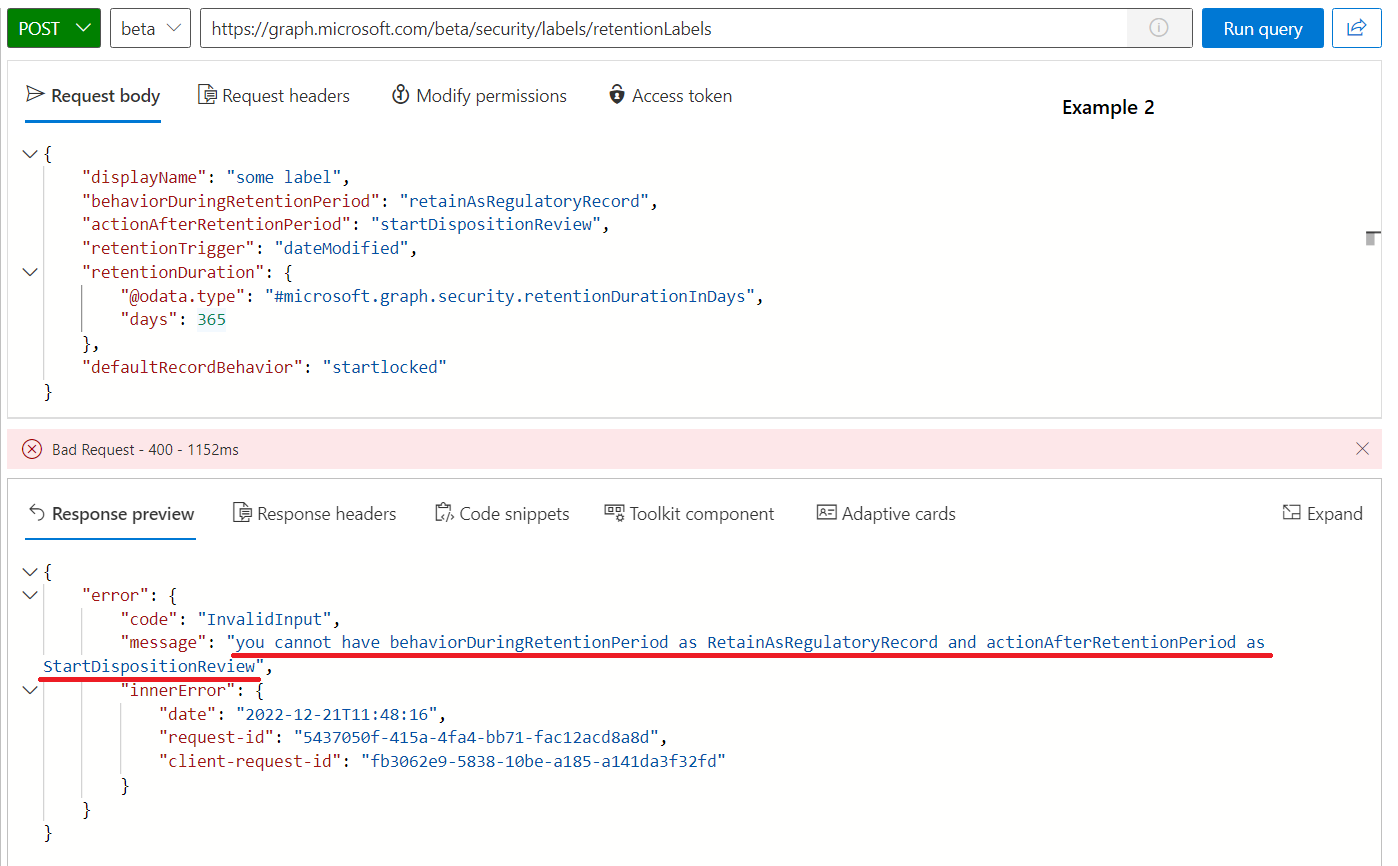Select the Modify permissions icon
1398x866 pixels.
tap(400, 95)
